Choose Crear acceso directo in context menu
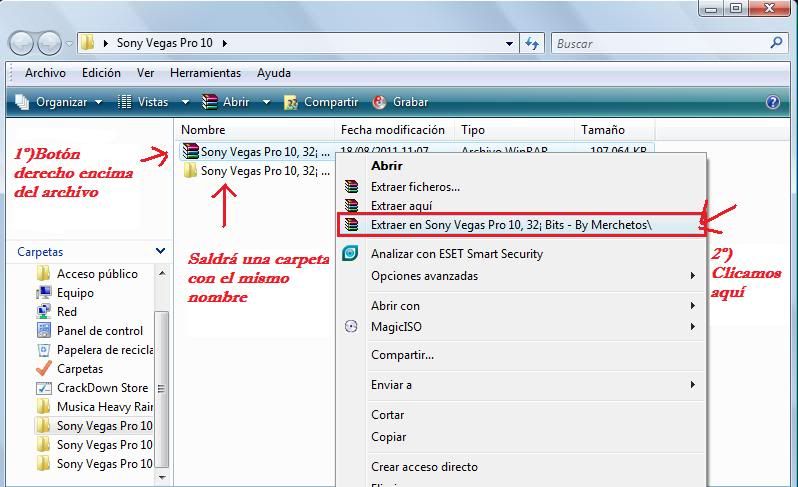Screen dimensions: 798x487 (424, 467)
